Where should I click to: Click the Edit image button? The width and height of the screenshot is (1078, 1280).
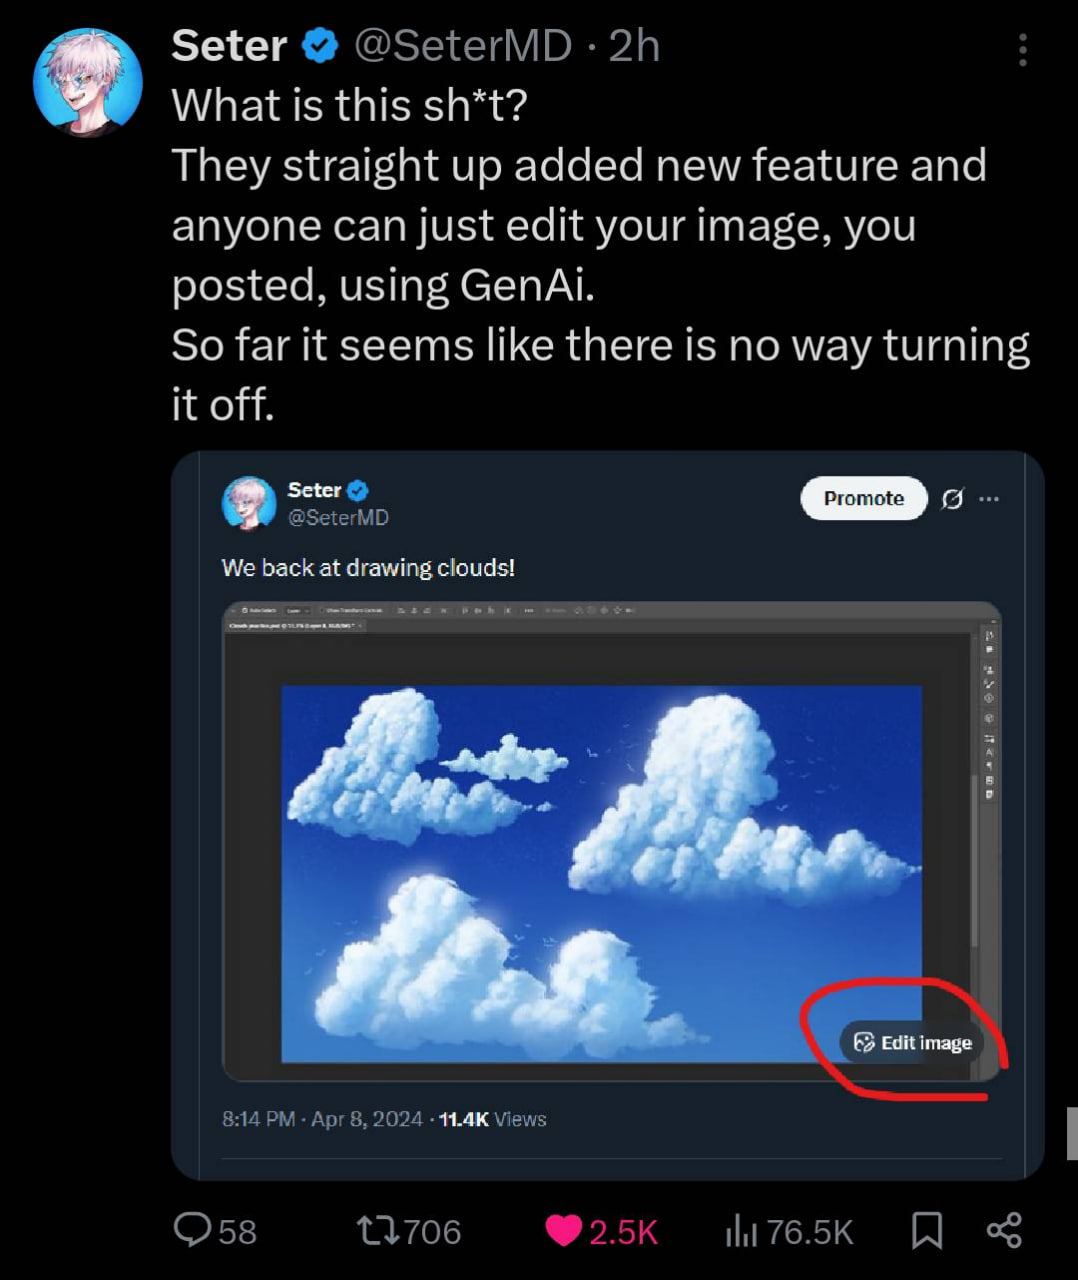tap(912, 1043)
